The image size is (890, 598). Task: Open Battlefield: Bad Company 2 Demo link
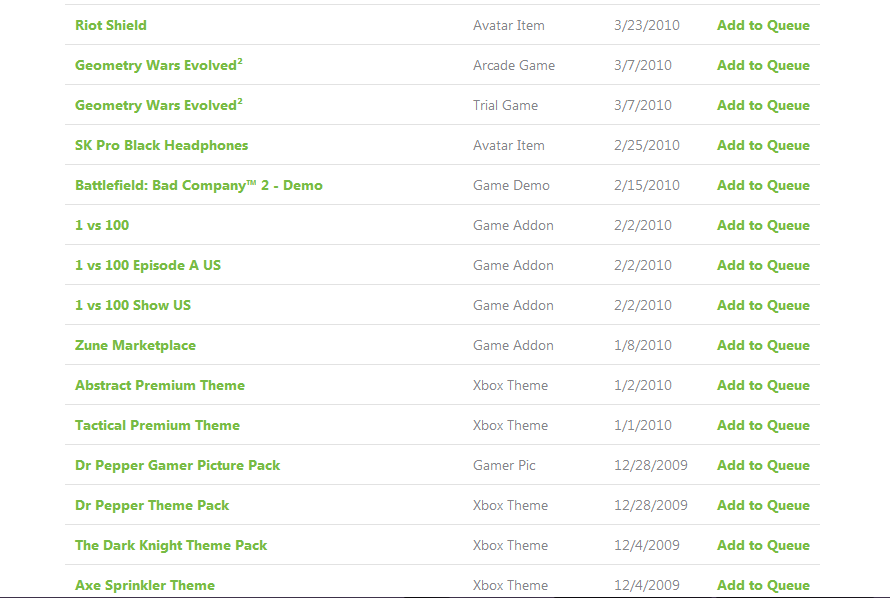click(199, 186)
